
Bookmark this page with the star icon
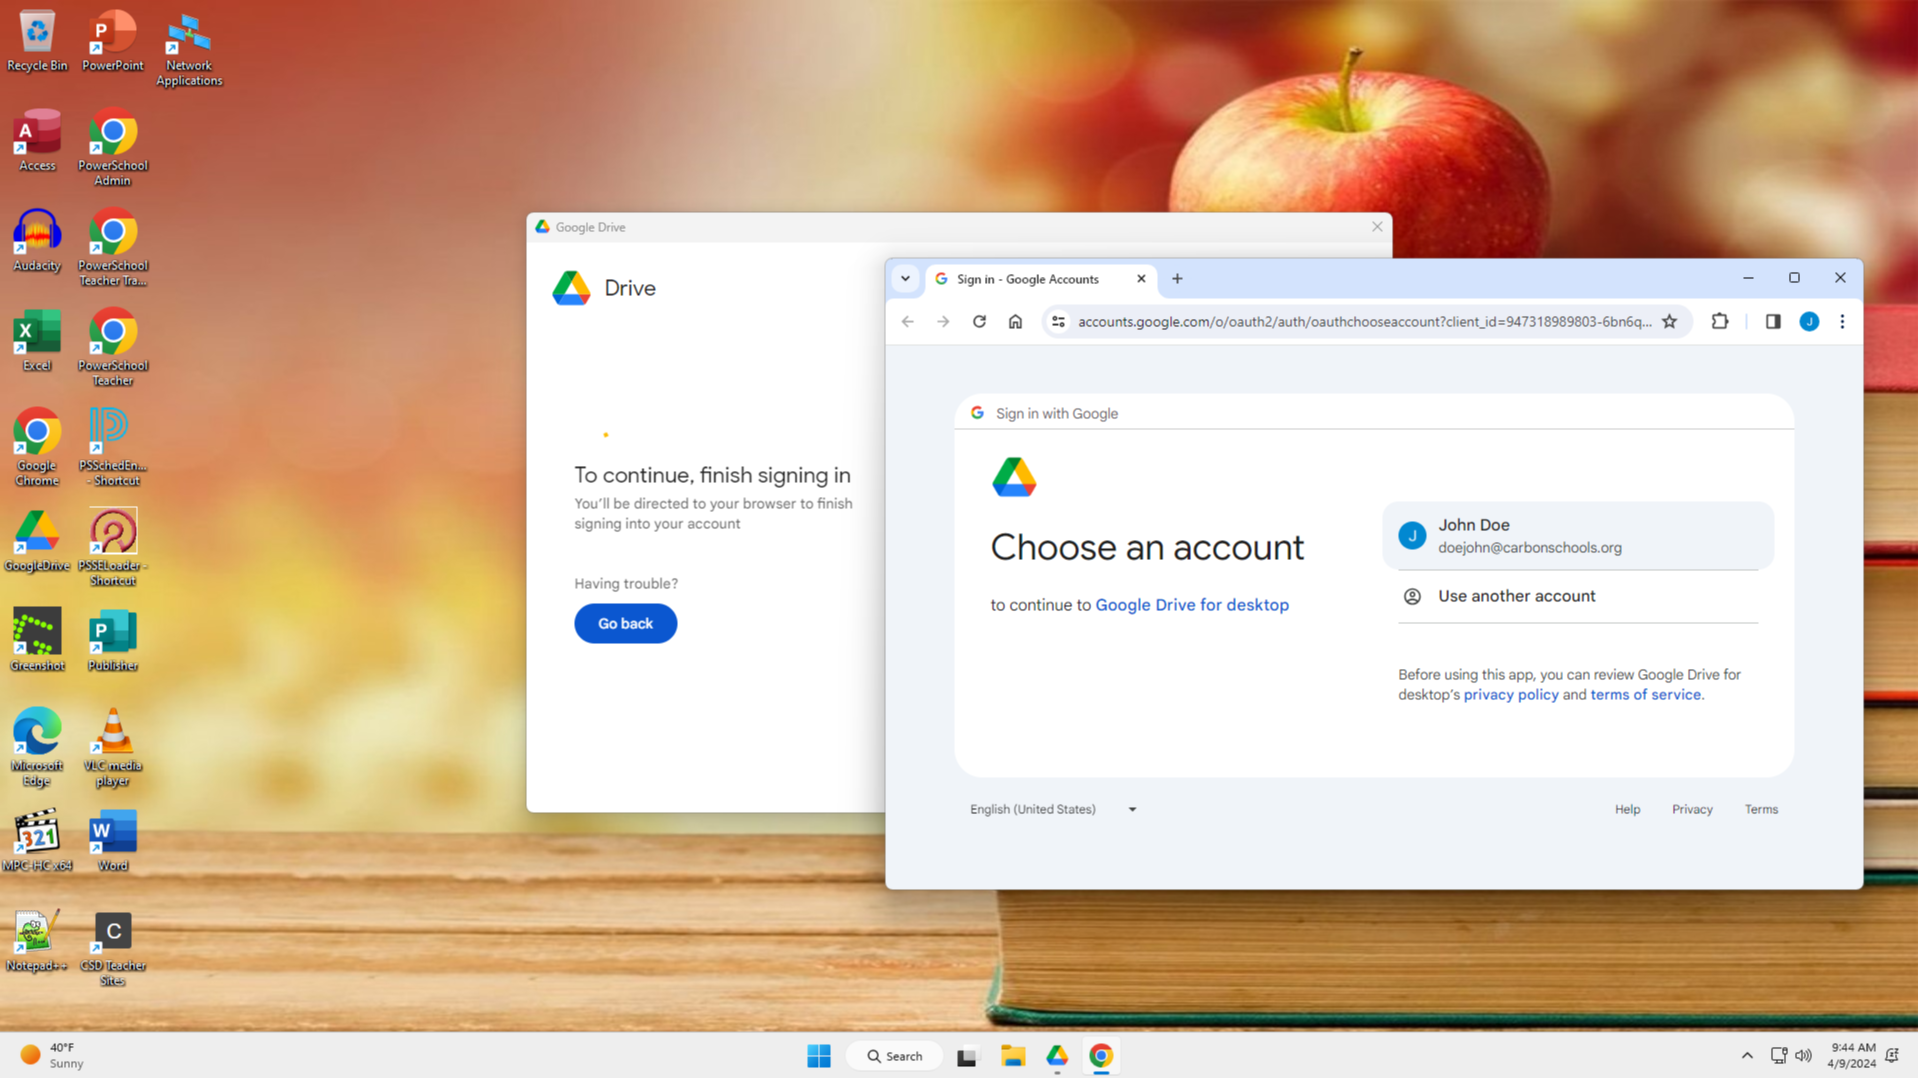[1669, 322]
